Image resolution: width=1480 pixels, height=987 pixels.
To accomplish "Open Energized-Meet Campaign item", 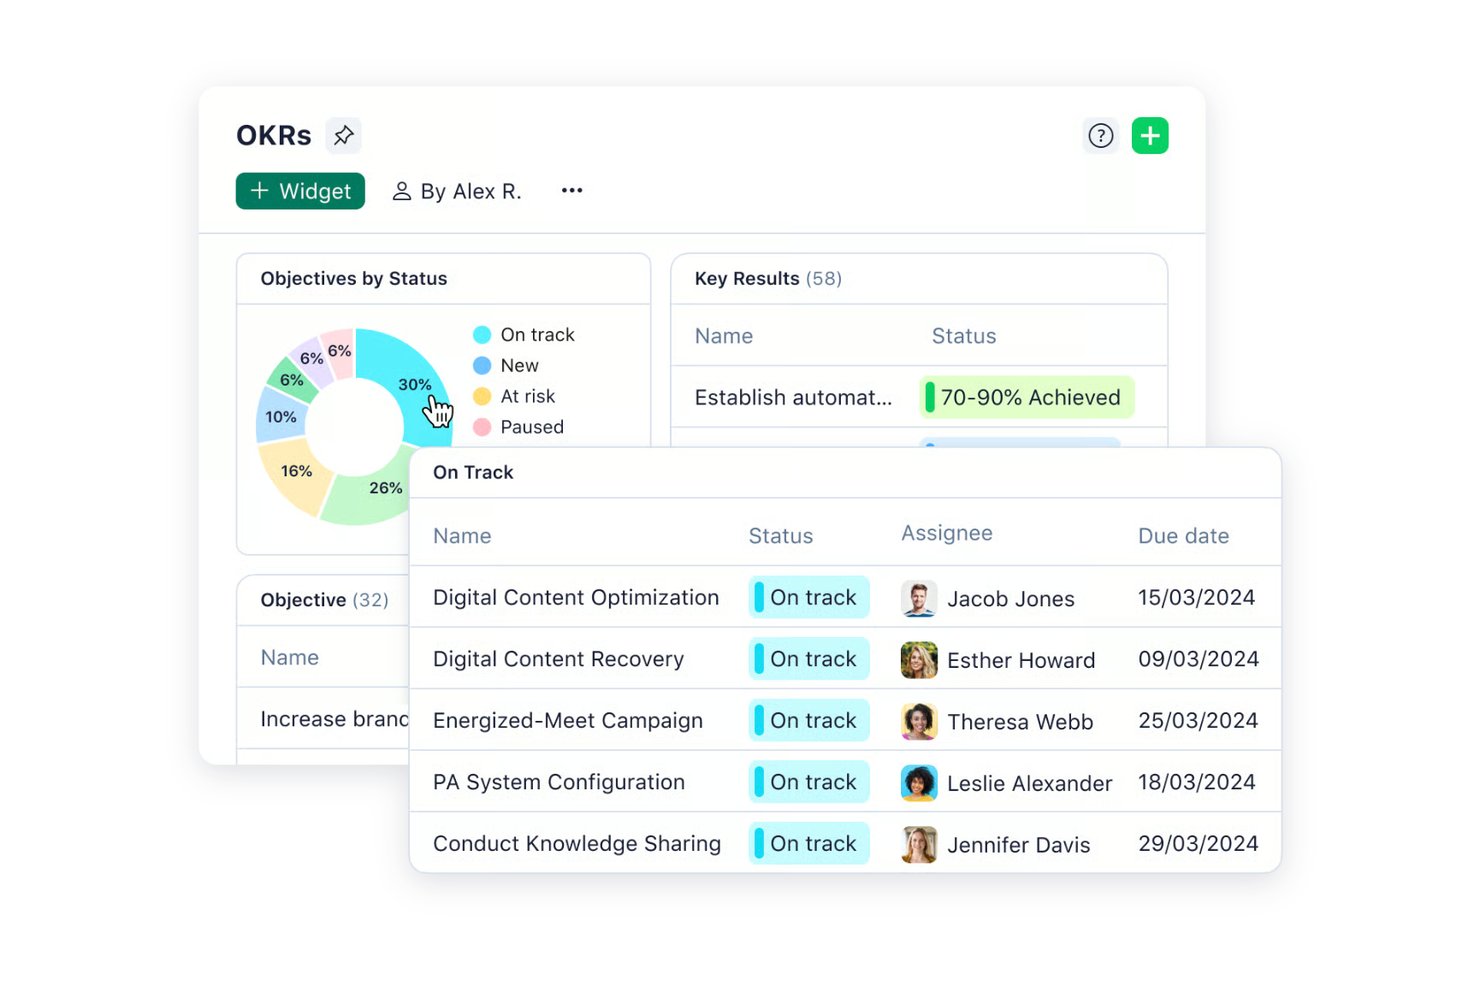I will (568, 720).
